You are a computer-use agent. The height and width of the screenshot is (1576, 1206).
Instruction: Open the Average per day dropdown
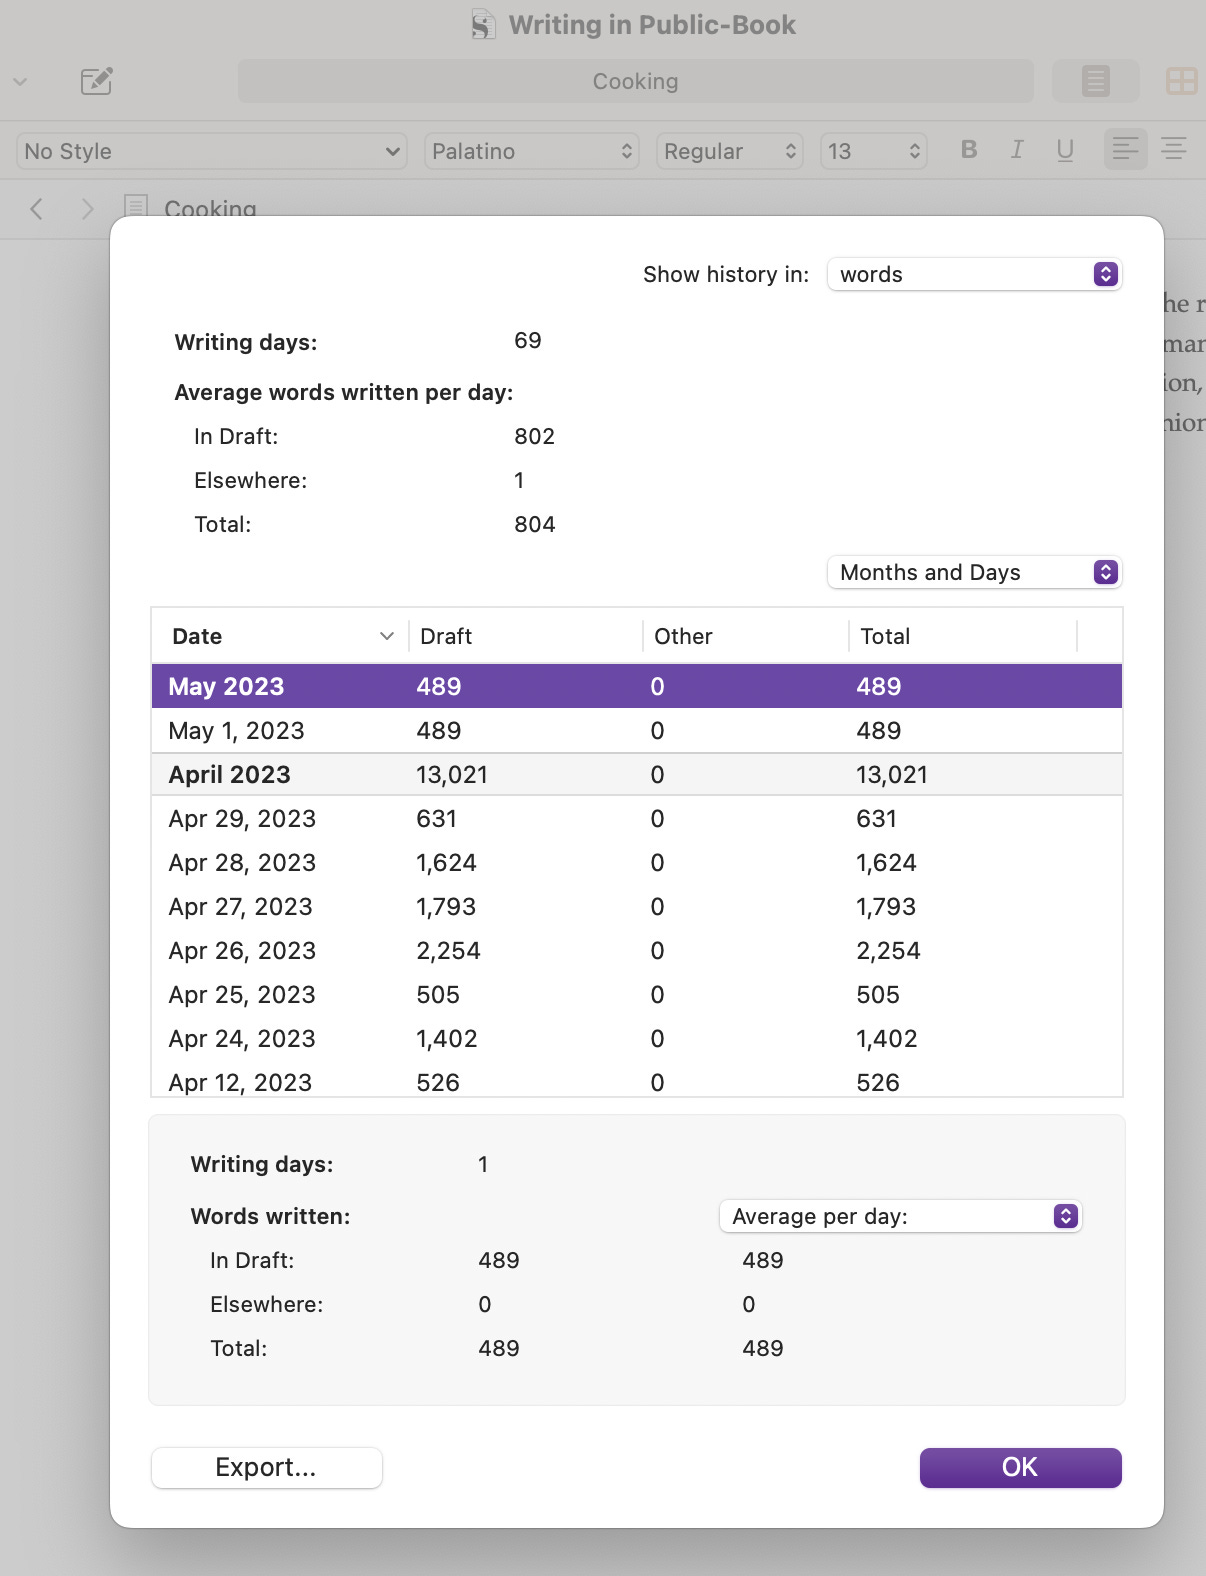click(x=901, y=1216)
